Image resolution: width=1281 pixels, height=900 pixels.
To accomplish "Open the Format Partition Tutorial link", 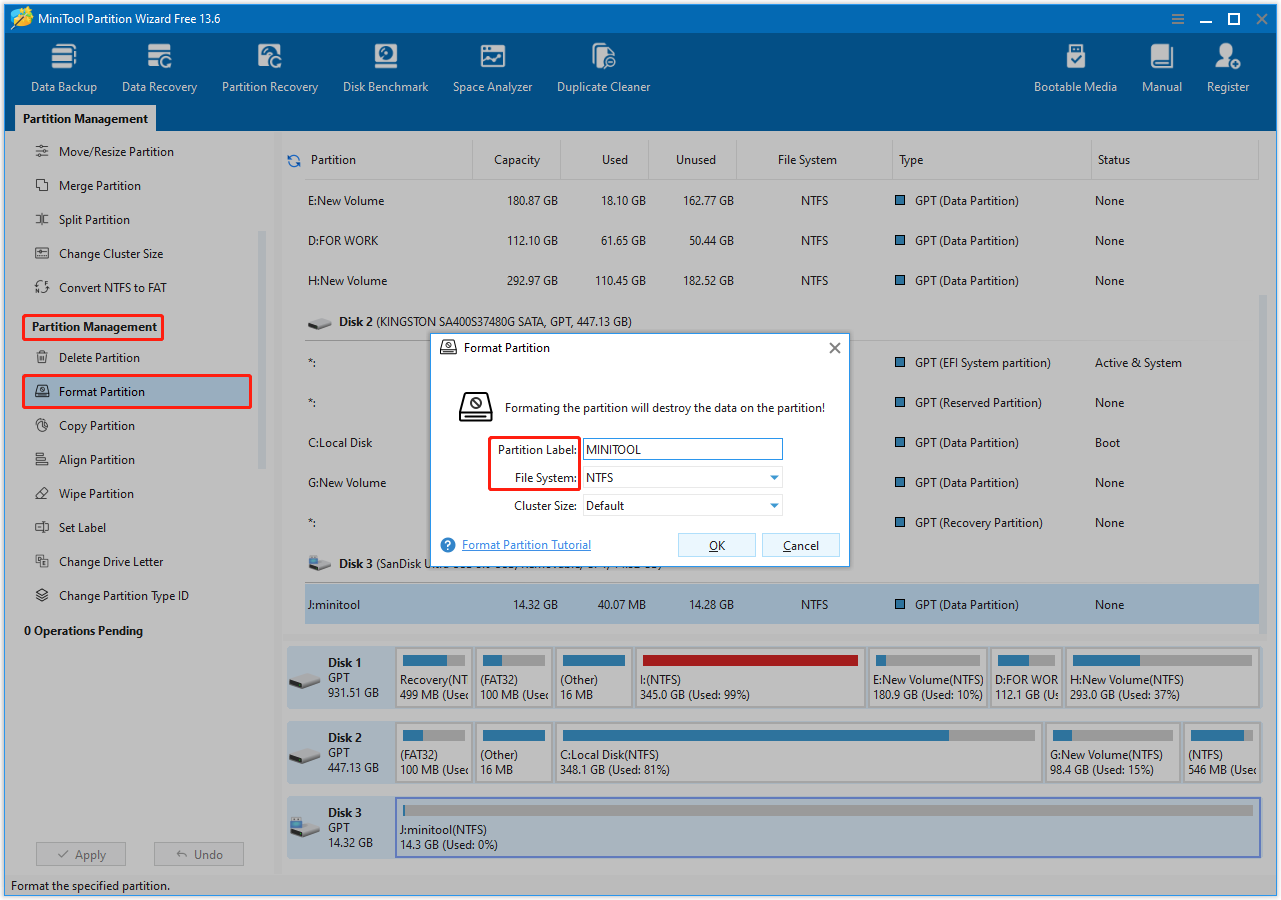I will (x=525, y=545).
